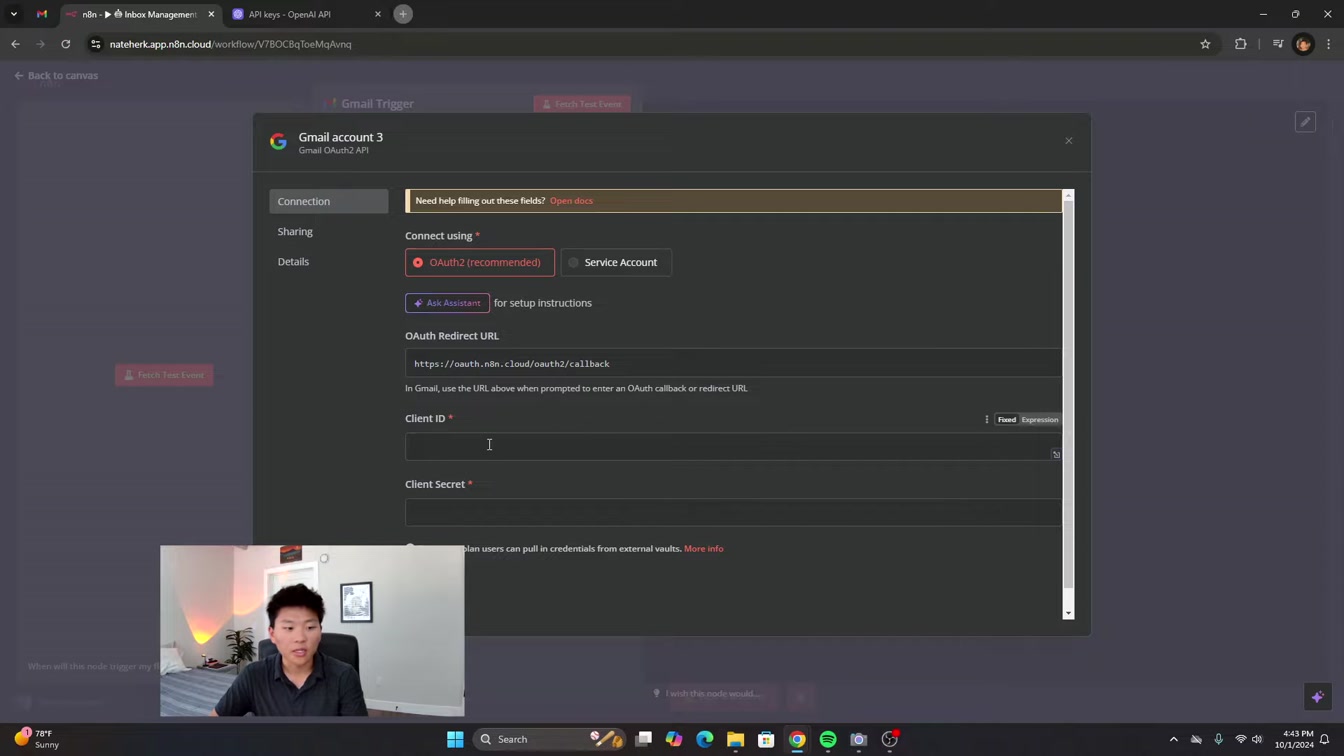Open the weather widget showing 78°F
This screenshot has width=1344, height=756.
coord(37,739)
